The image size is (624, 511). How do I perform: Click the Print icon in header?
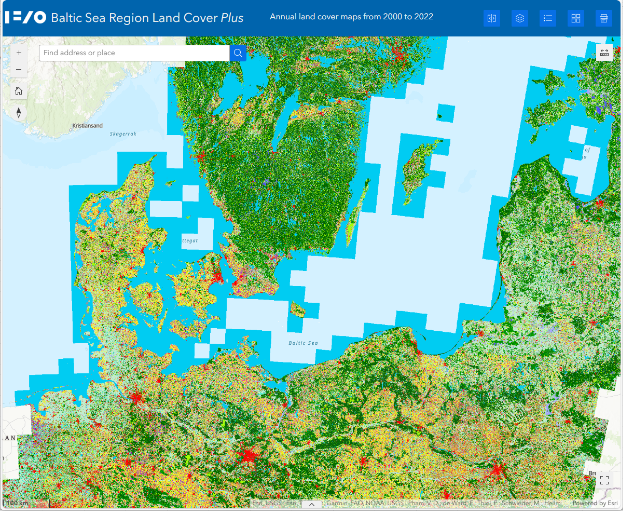pyautogui.click(x=603, y=18)
